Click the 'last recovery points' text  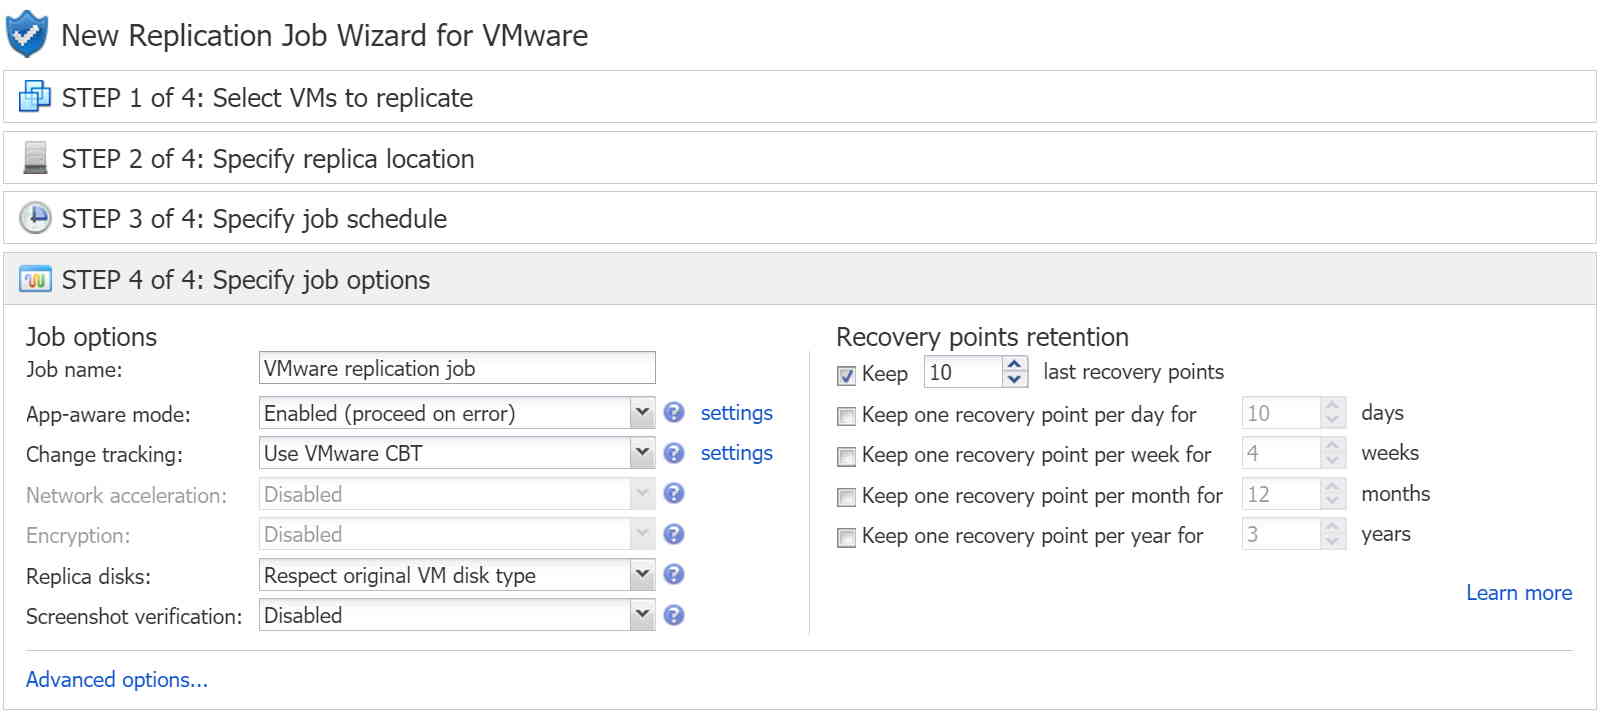(1133, 372)
